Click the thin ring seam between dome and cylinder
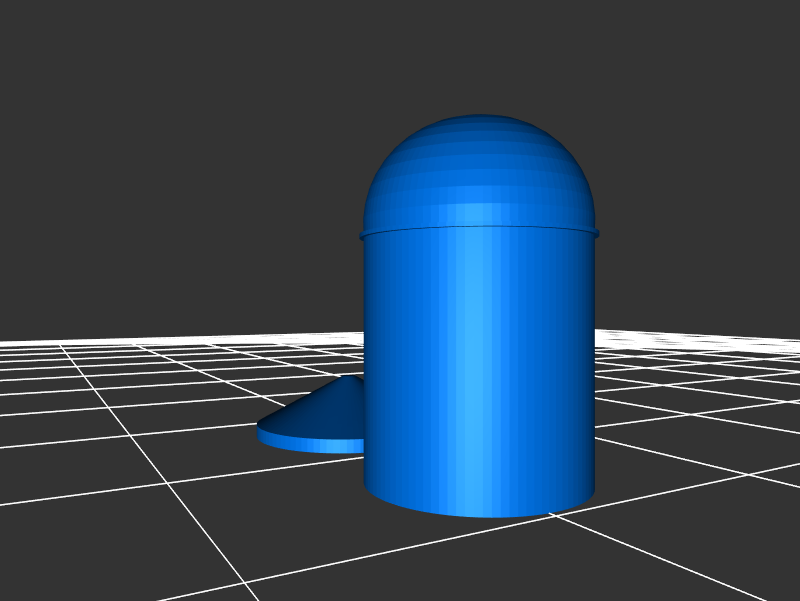The width and height of the screenshot is (800, 601). coord(480,229)
